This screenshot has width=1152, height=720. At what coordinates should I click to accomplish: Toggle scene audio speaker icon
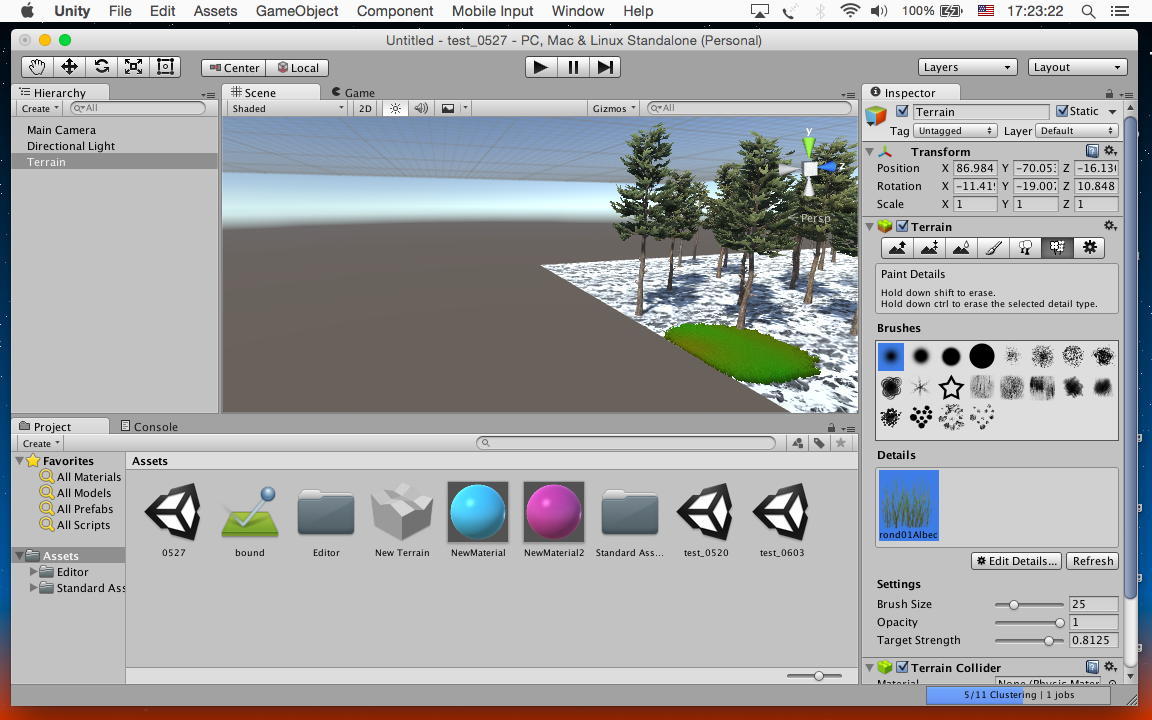click(421, 108)
